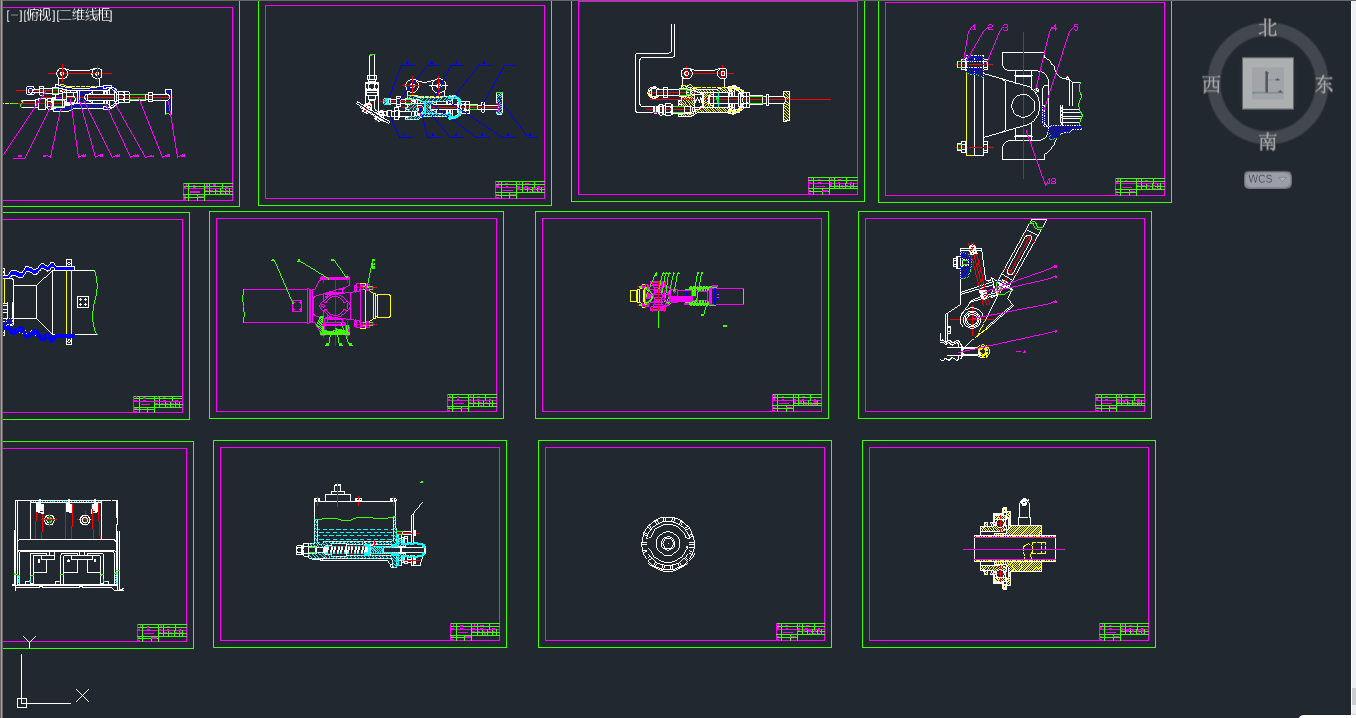Select the circular gear drawing in bottom row

[x=667, y=543]
